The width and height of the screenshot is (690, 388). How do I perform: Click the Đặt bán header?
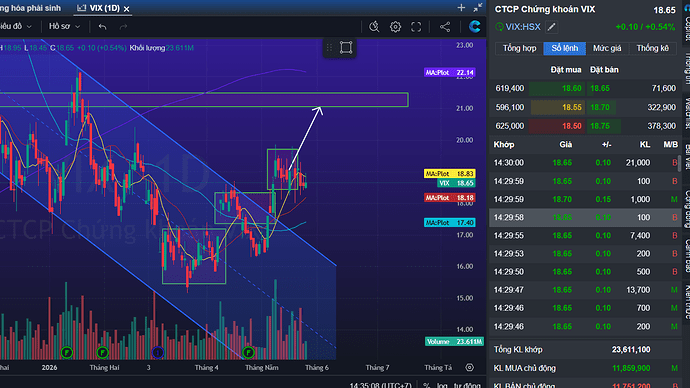pos(604,70)
